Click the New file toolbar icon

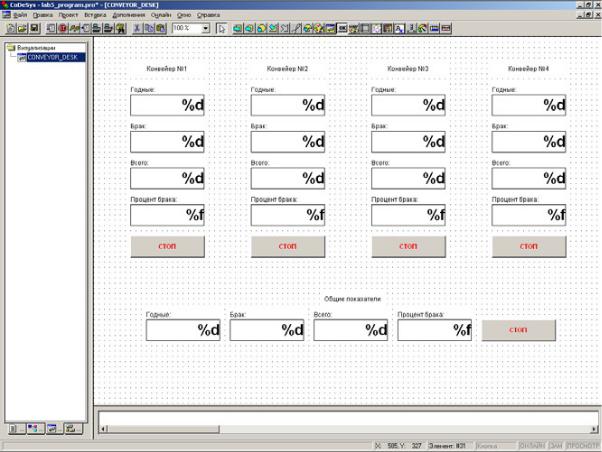[x=11, y=28]
